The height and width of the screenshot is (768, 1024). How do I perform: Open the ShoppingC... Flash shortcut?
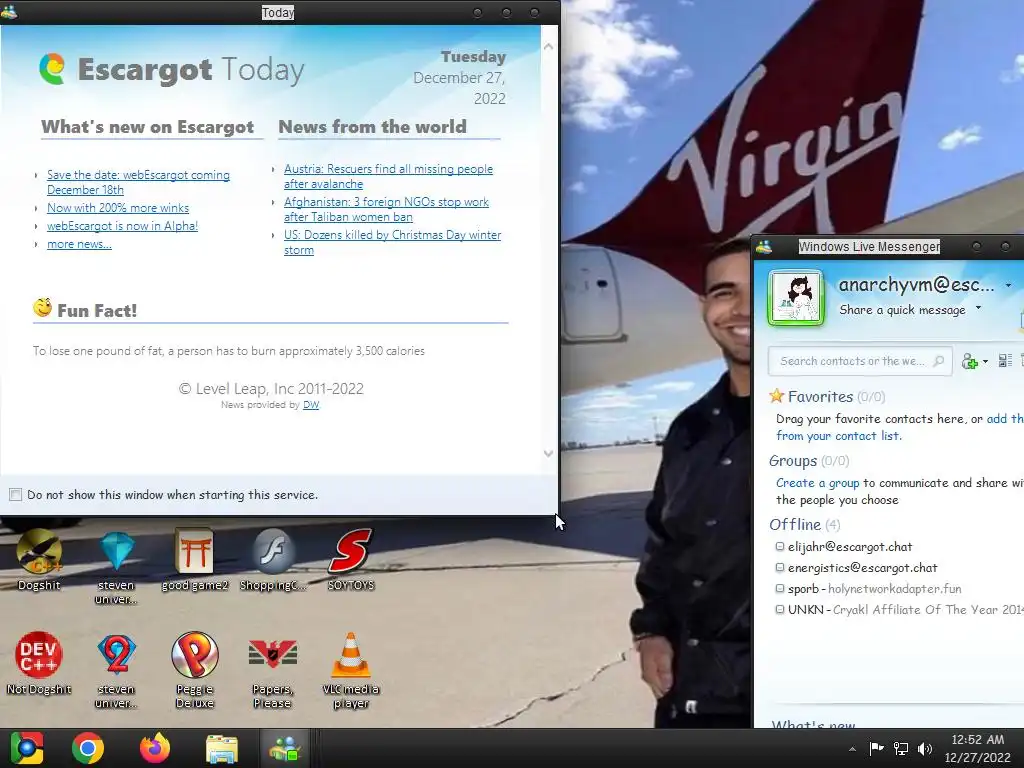point(273,559)
